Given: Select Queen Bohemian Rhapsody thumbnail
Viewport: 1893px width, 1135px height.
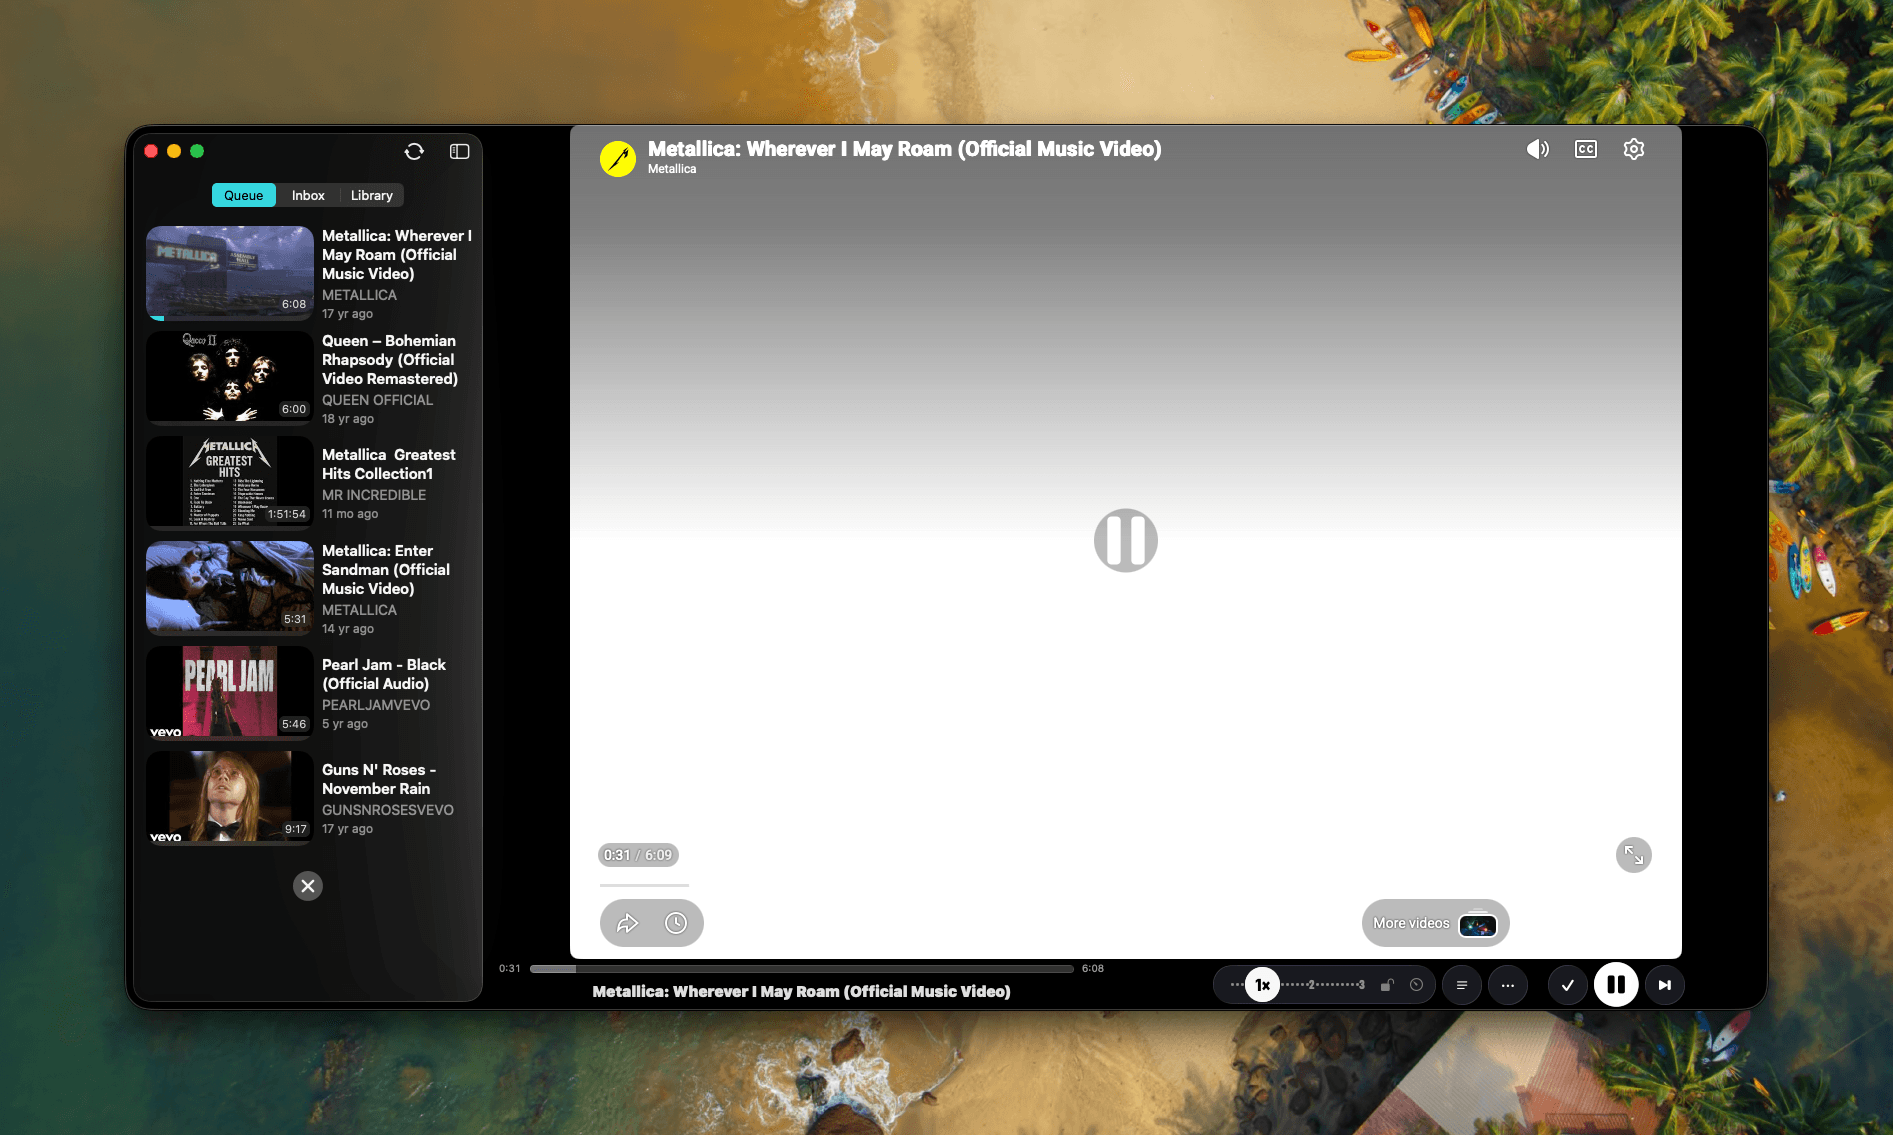Looking at the screenshot, I should point(230,378).
